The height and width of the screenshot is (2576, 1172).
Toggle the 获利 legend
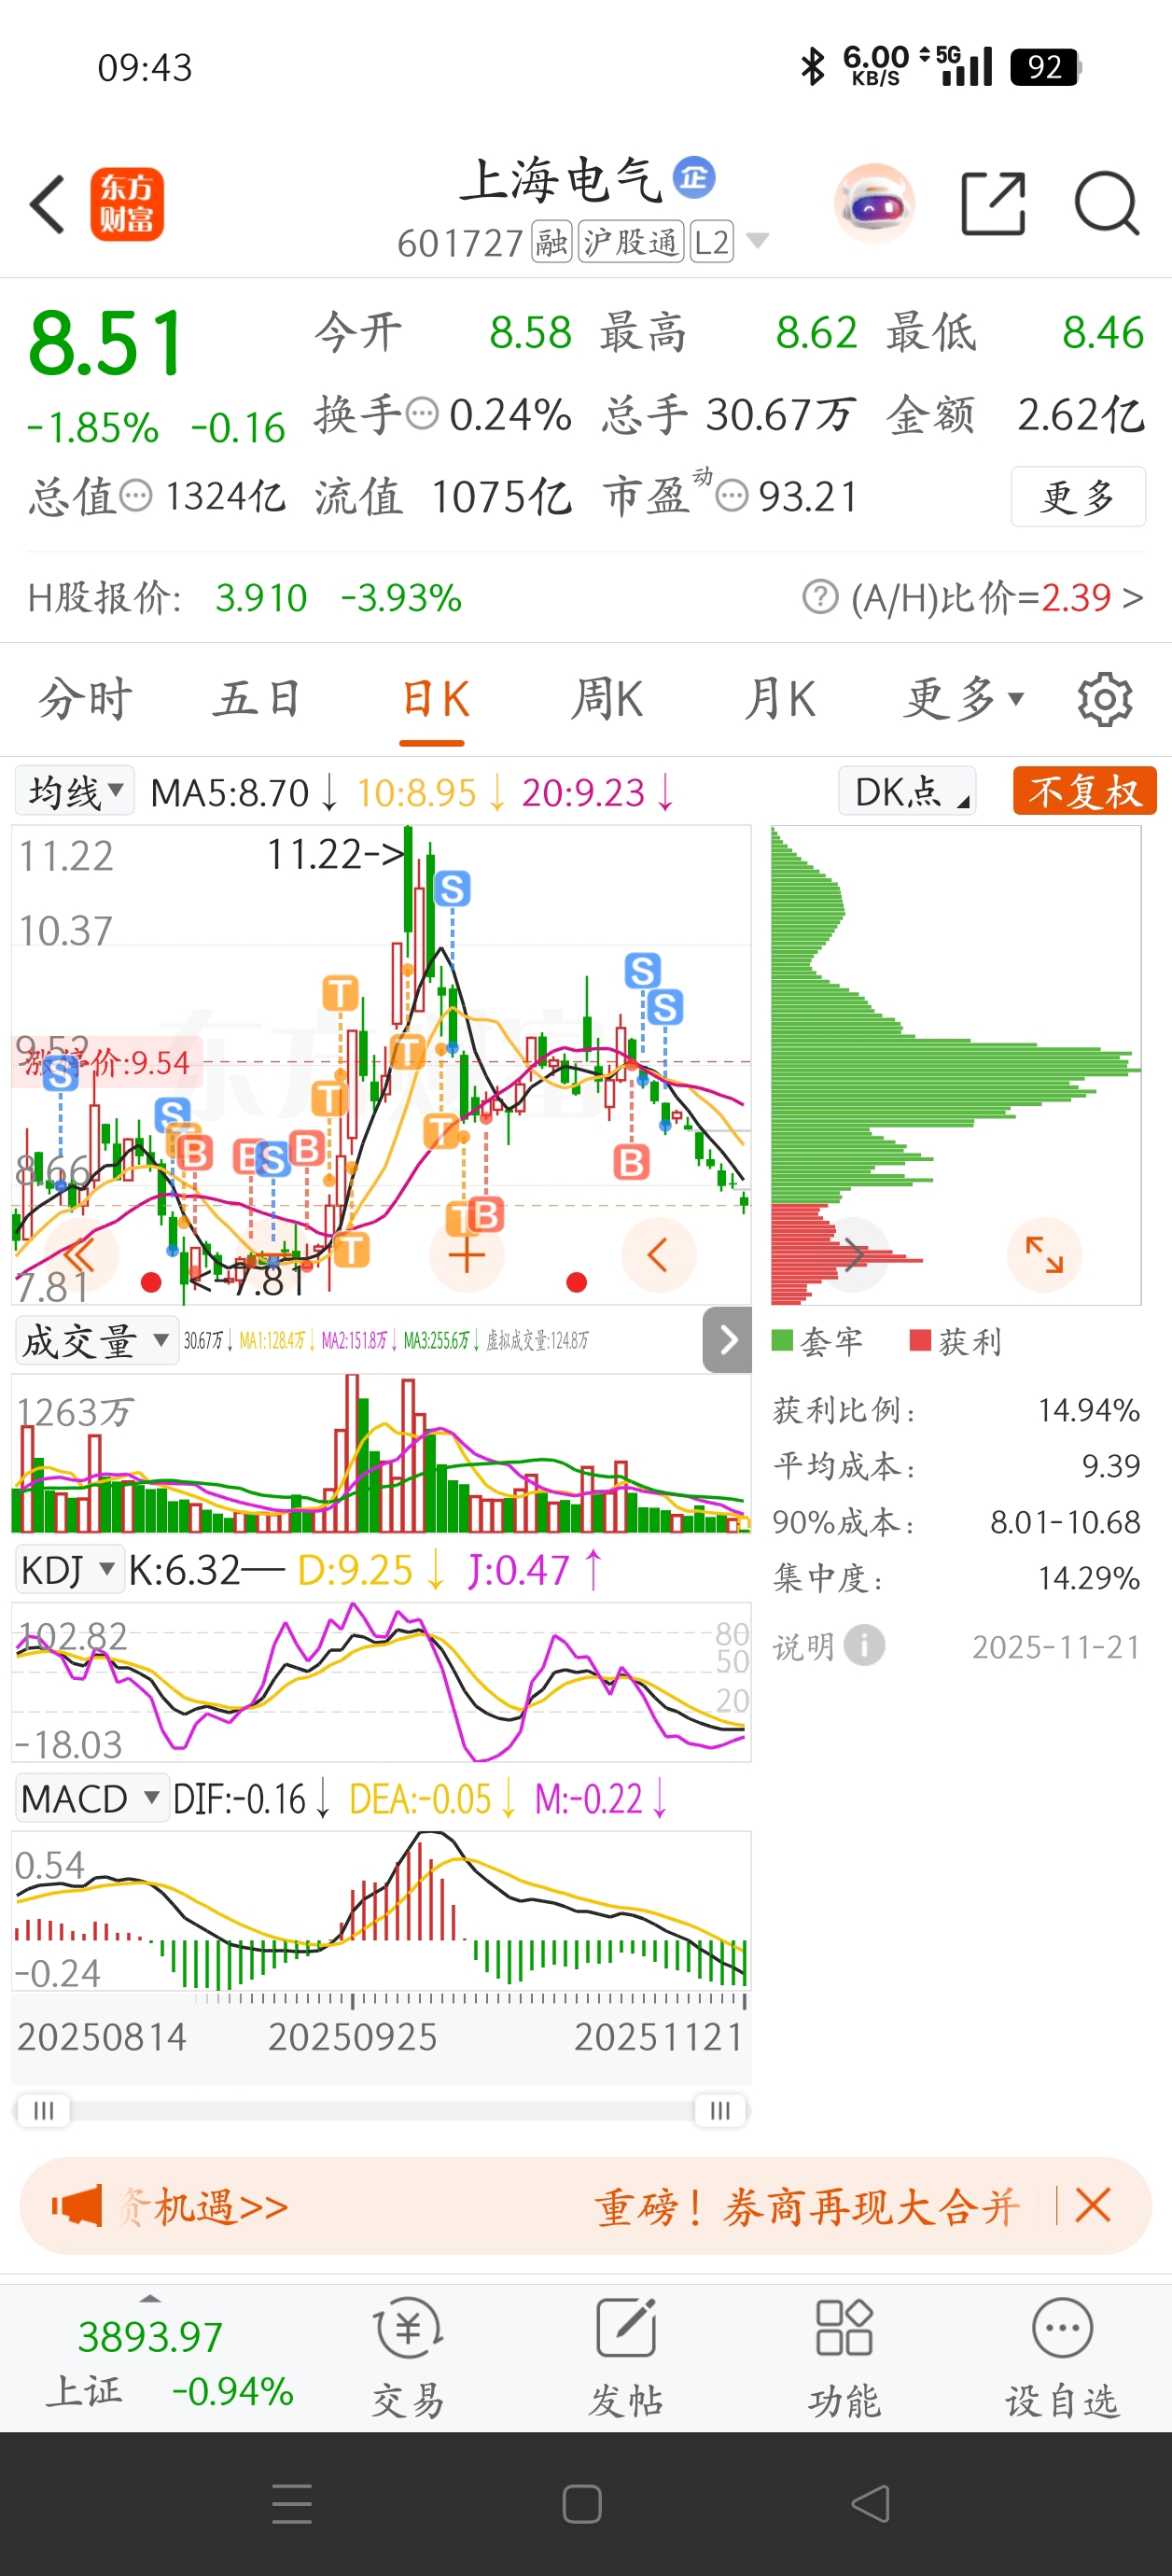(955, 1341)
